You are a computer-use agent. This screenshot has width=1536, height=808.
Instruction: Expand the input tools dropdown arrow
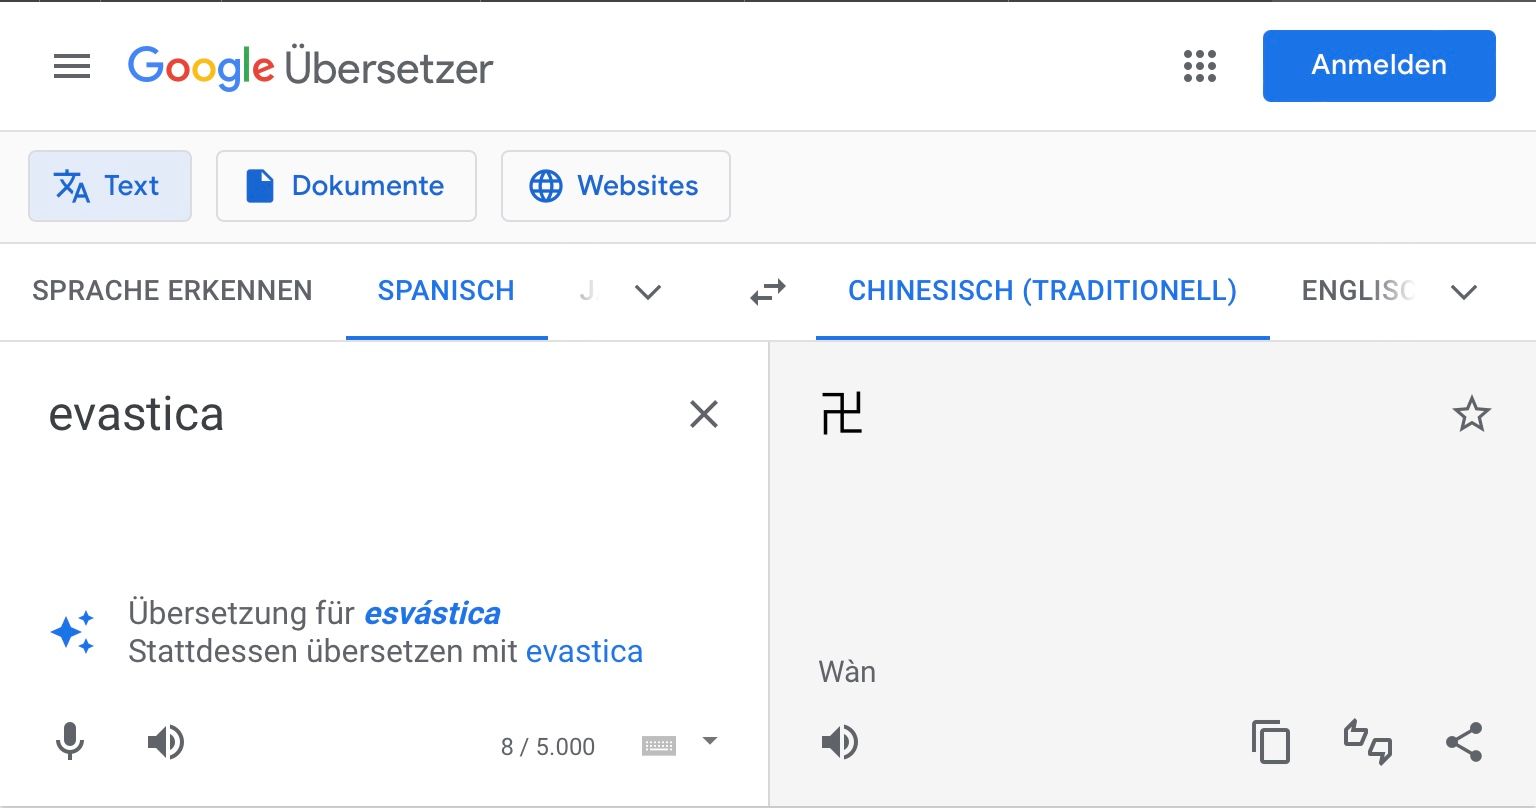710,741
